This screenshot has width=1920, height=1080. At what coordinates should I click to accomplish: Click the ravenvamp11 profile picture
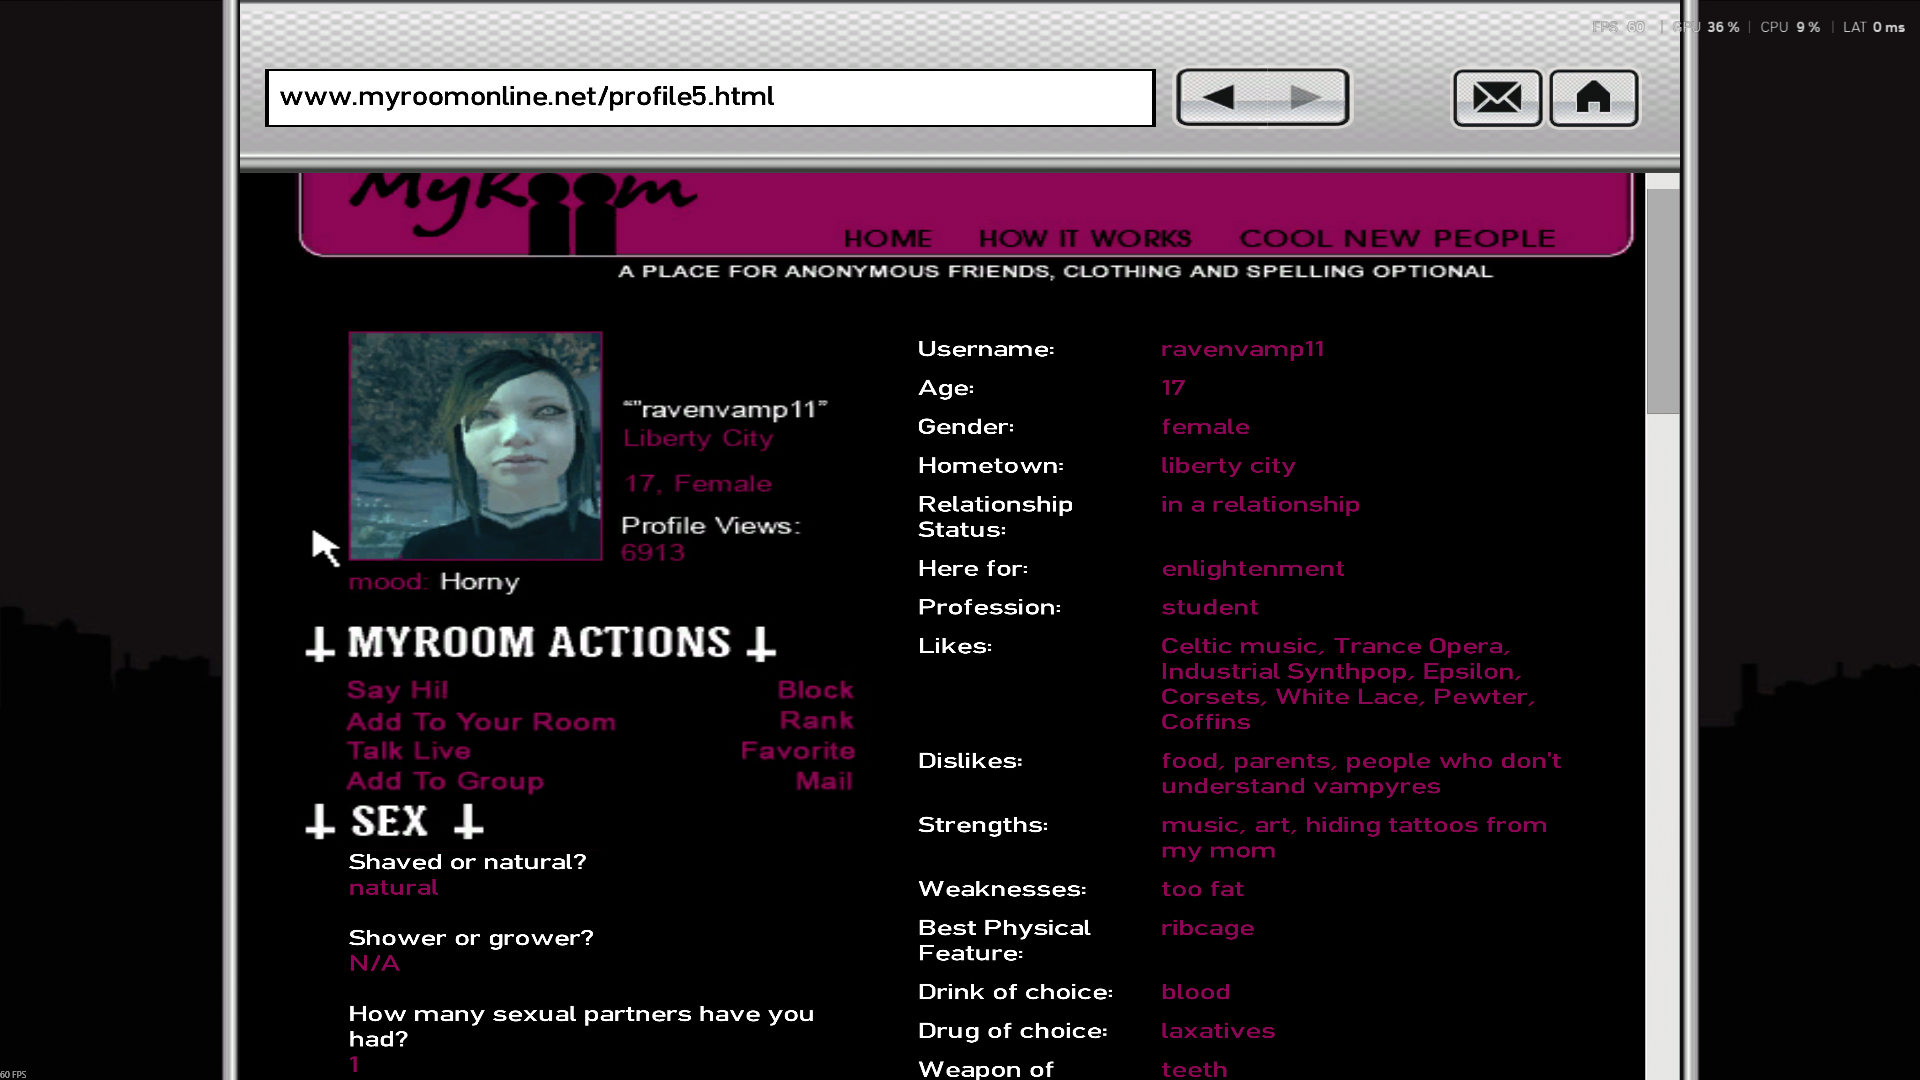[x=476, y=446]
